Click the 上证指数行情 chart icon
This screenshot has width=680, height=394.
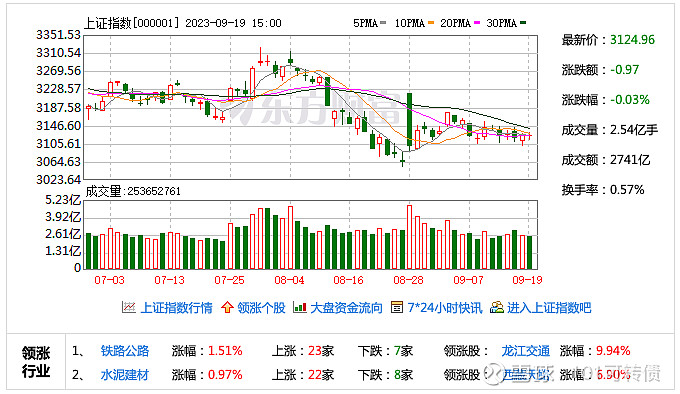(129, 307)
